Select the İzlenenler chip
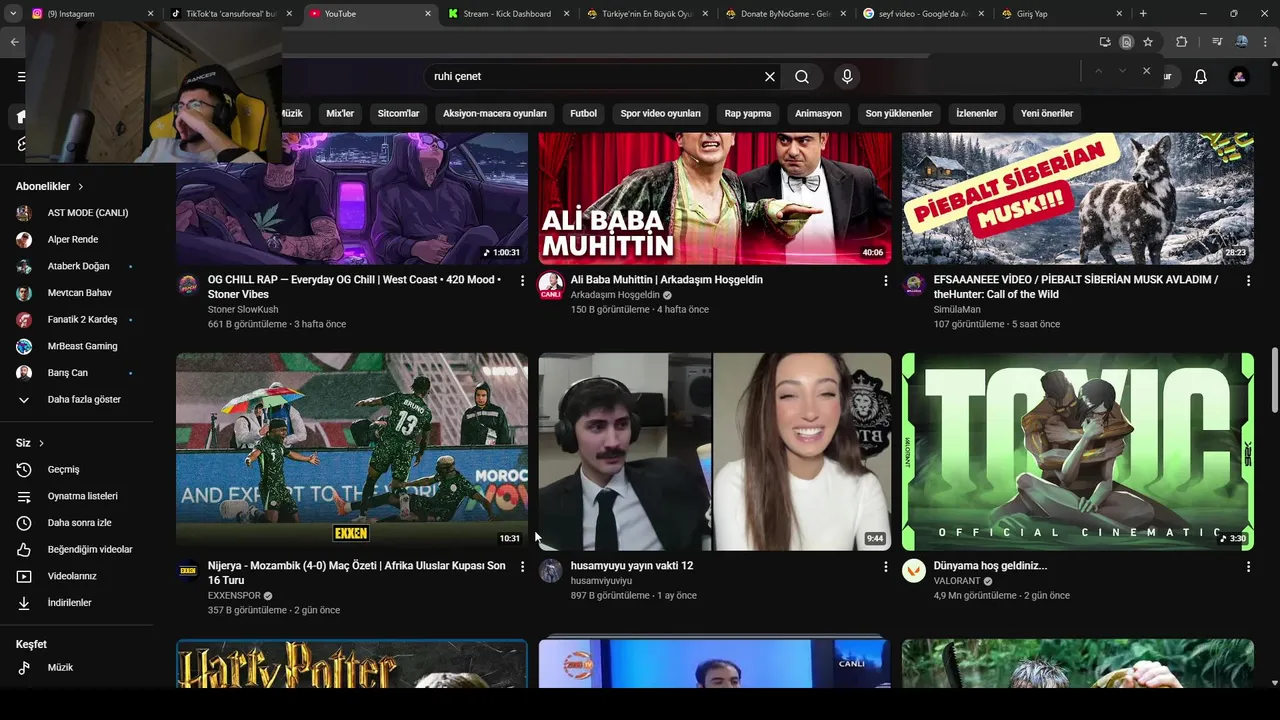 click(x=976, y=114)
